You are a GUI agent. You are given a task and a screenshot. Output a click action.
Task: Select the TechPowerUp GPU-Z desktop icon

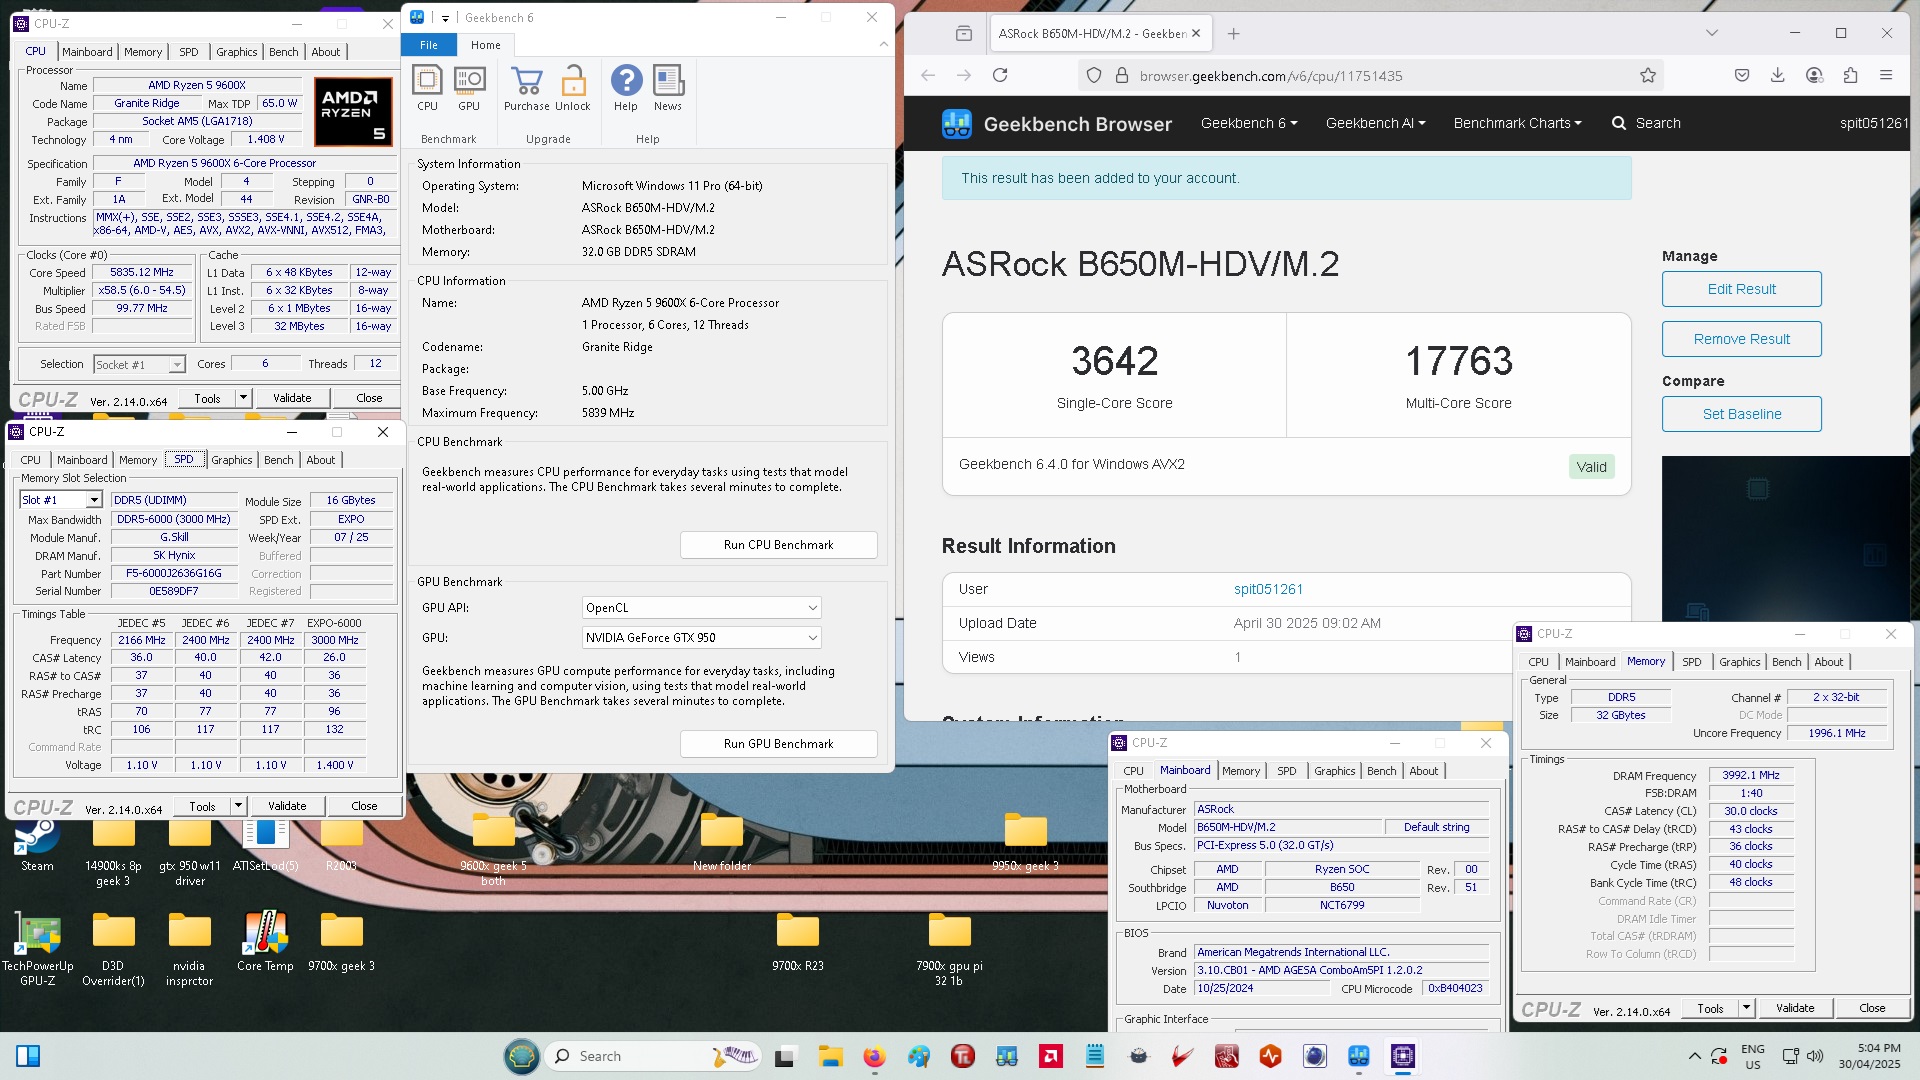click(x=38, y=949)
